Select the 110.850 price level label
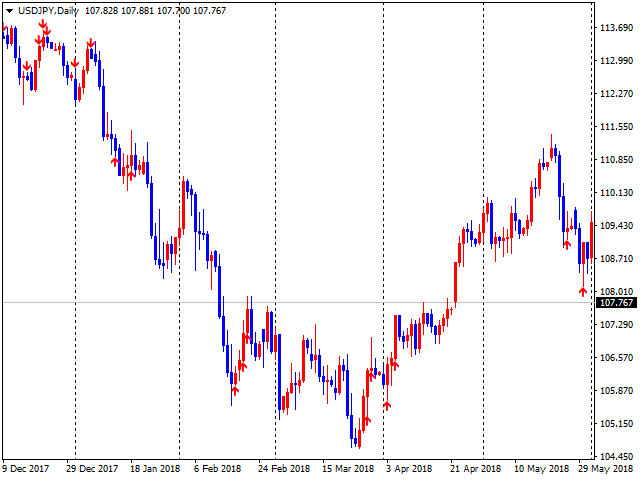The image size is (640, 480). [616, 160]
